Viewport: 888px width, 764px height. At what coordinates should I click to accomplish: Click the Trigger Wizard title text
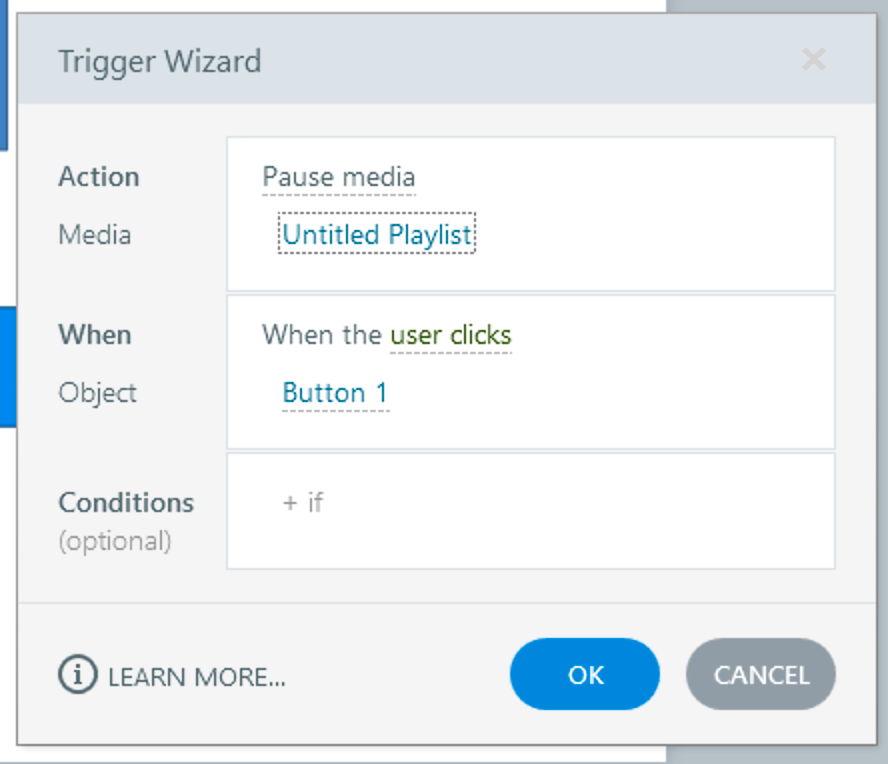click(x=160, y=61)
